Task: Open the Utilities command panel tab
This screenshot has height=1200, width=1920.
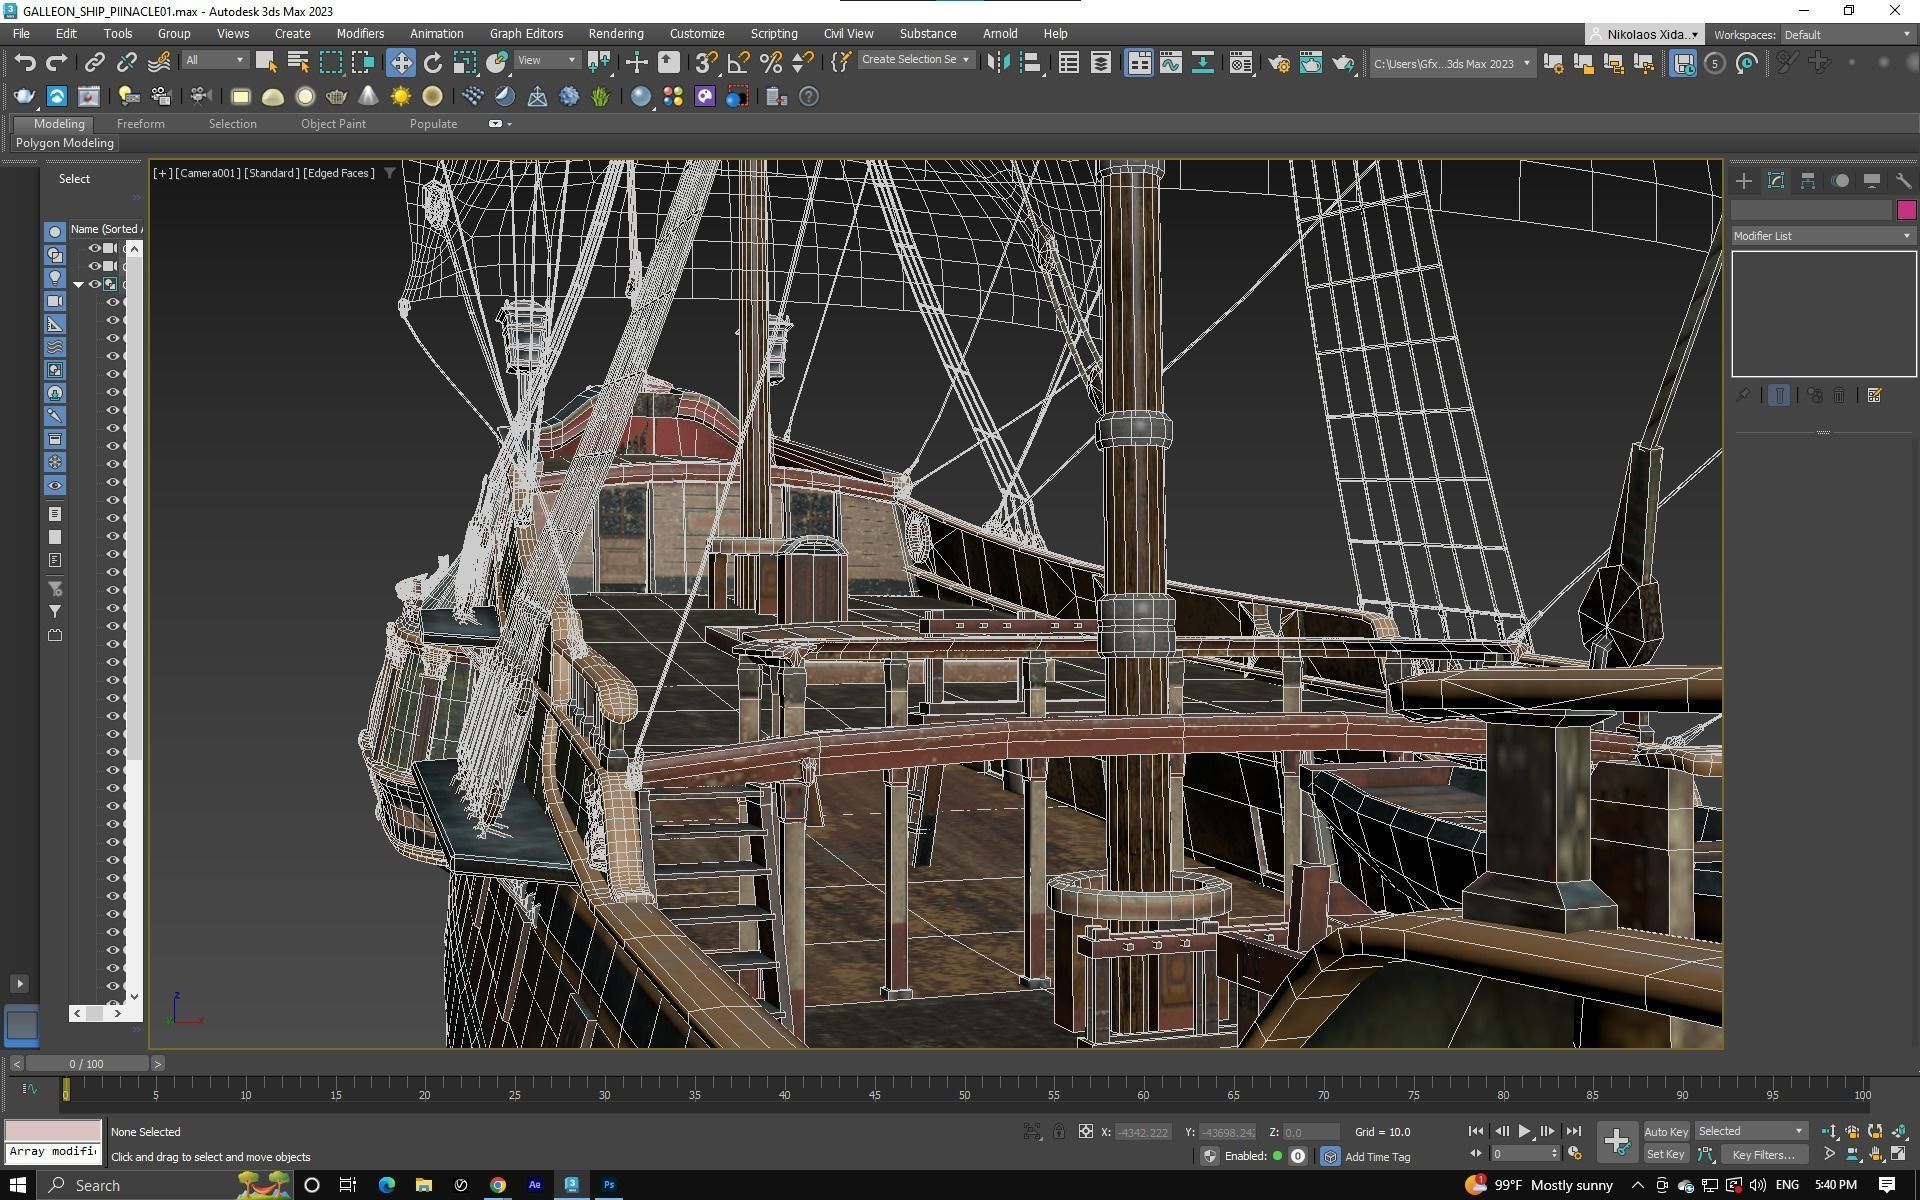Action: coord(1903,181)
